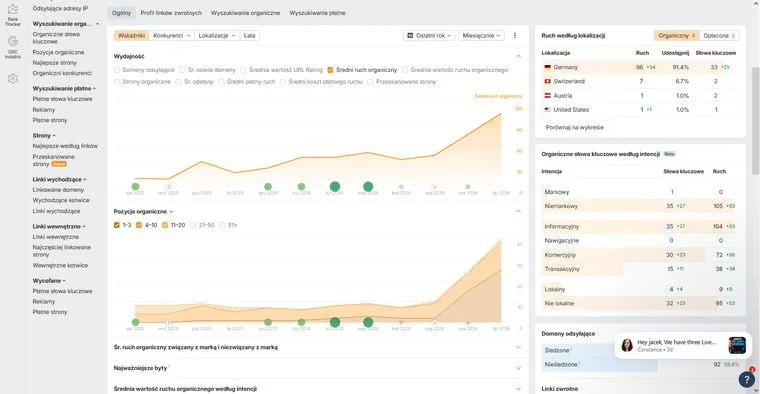Enable Średni płatny ruch checkbox

click(221, 82)
